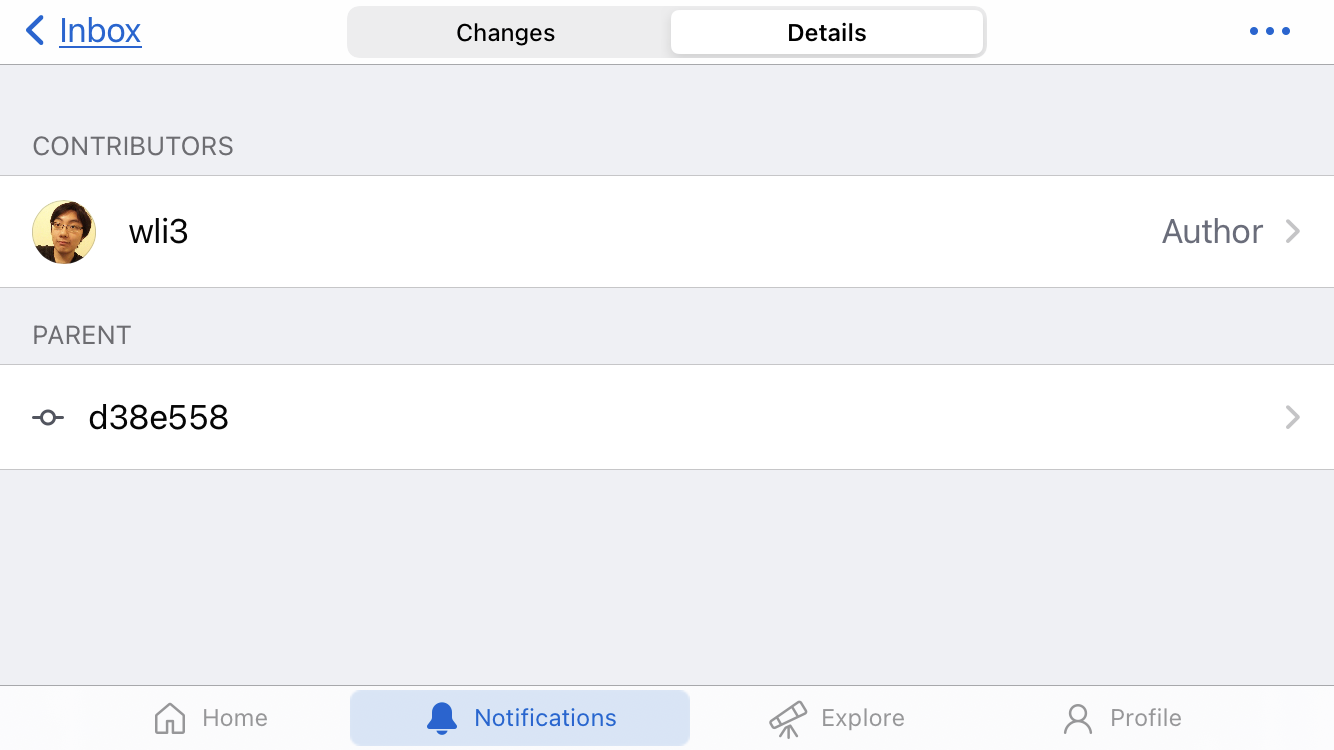
Task: Tap the Author label
Action: 1211,231
